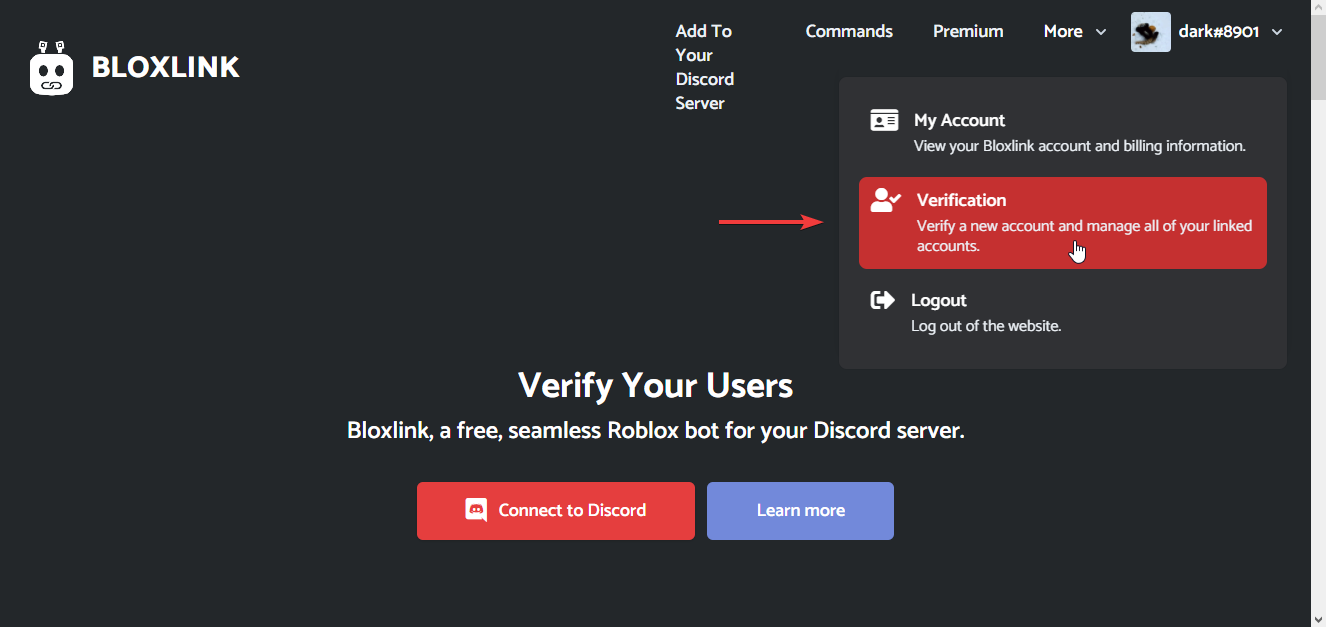The height and width of the screenshot is (627, 1326).
Task: Click the Bloxlink robot logo icon
Action: pos(52,68)
